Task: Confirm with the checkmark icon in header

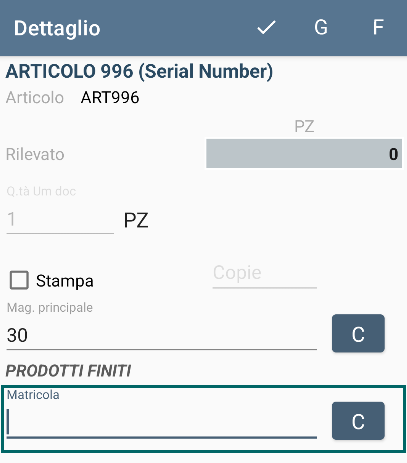Action: click(x=266, y=27)
